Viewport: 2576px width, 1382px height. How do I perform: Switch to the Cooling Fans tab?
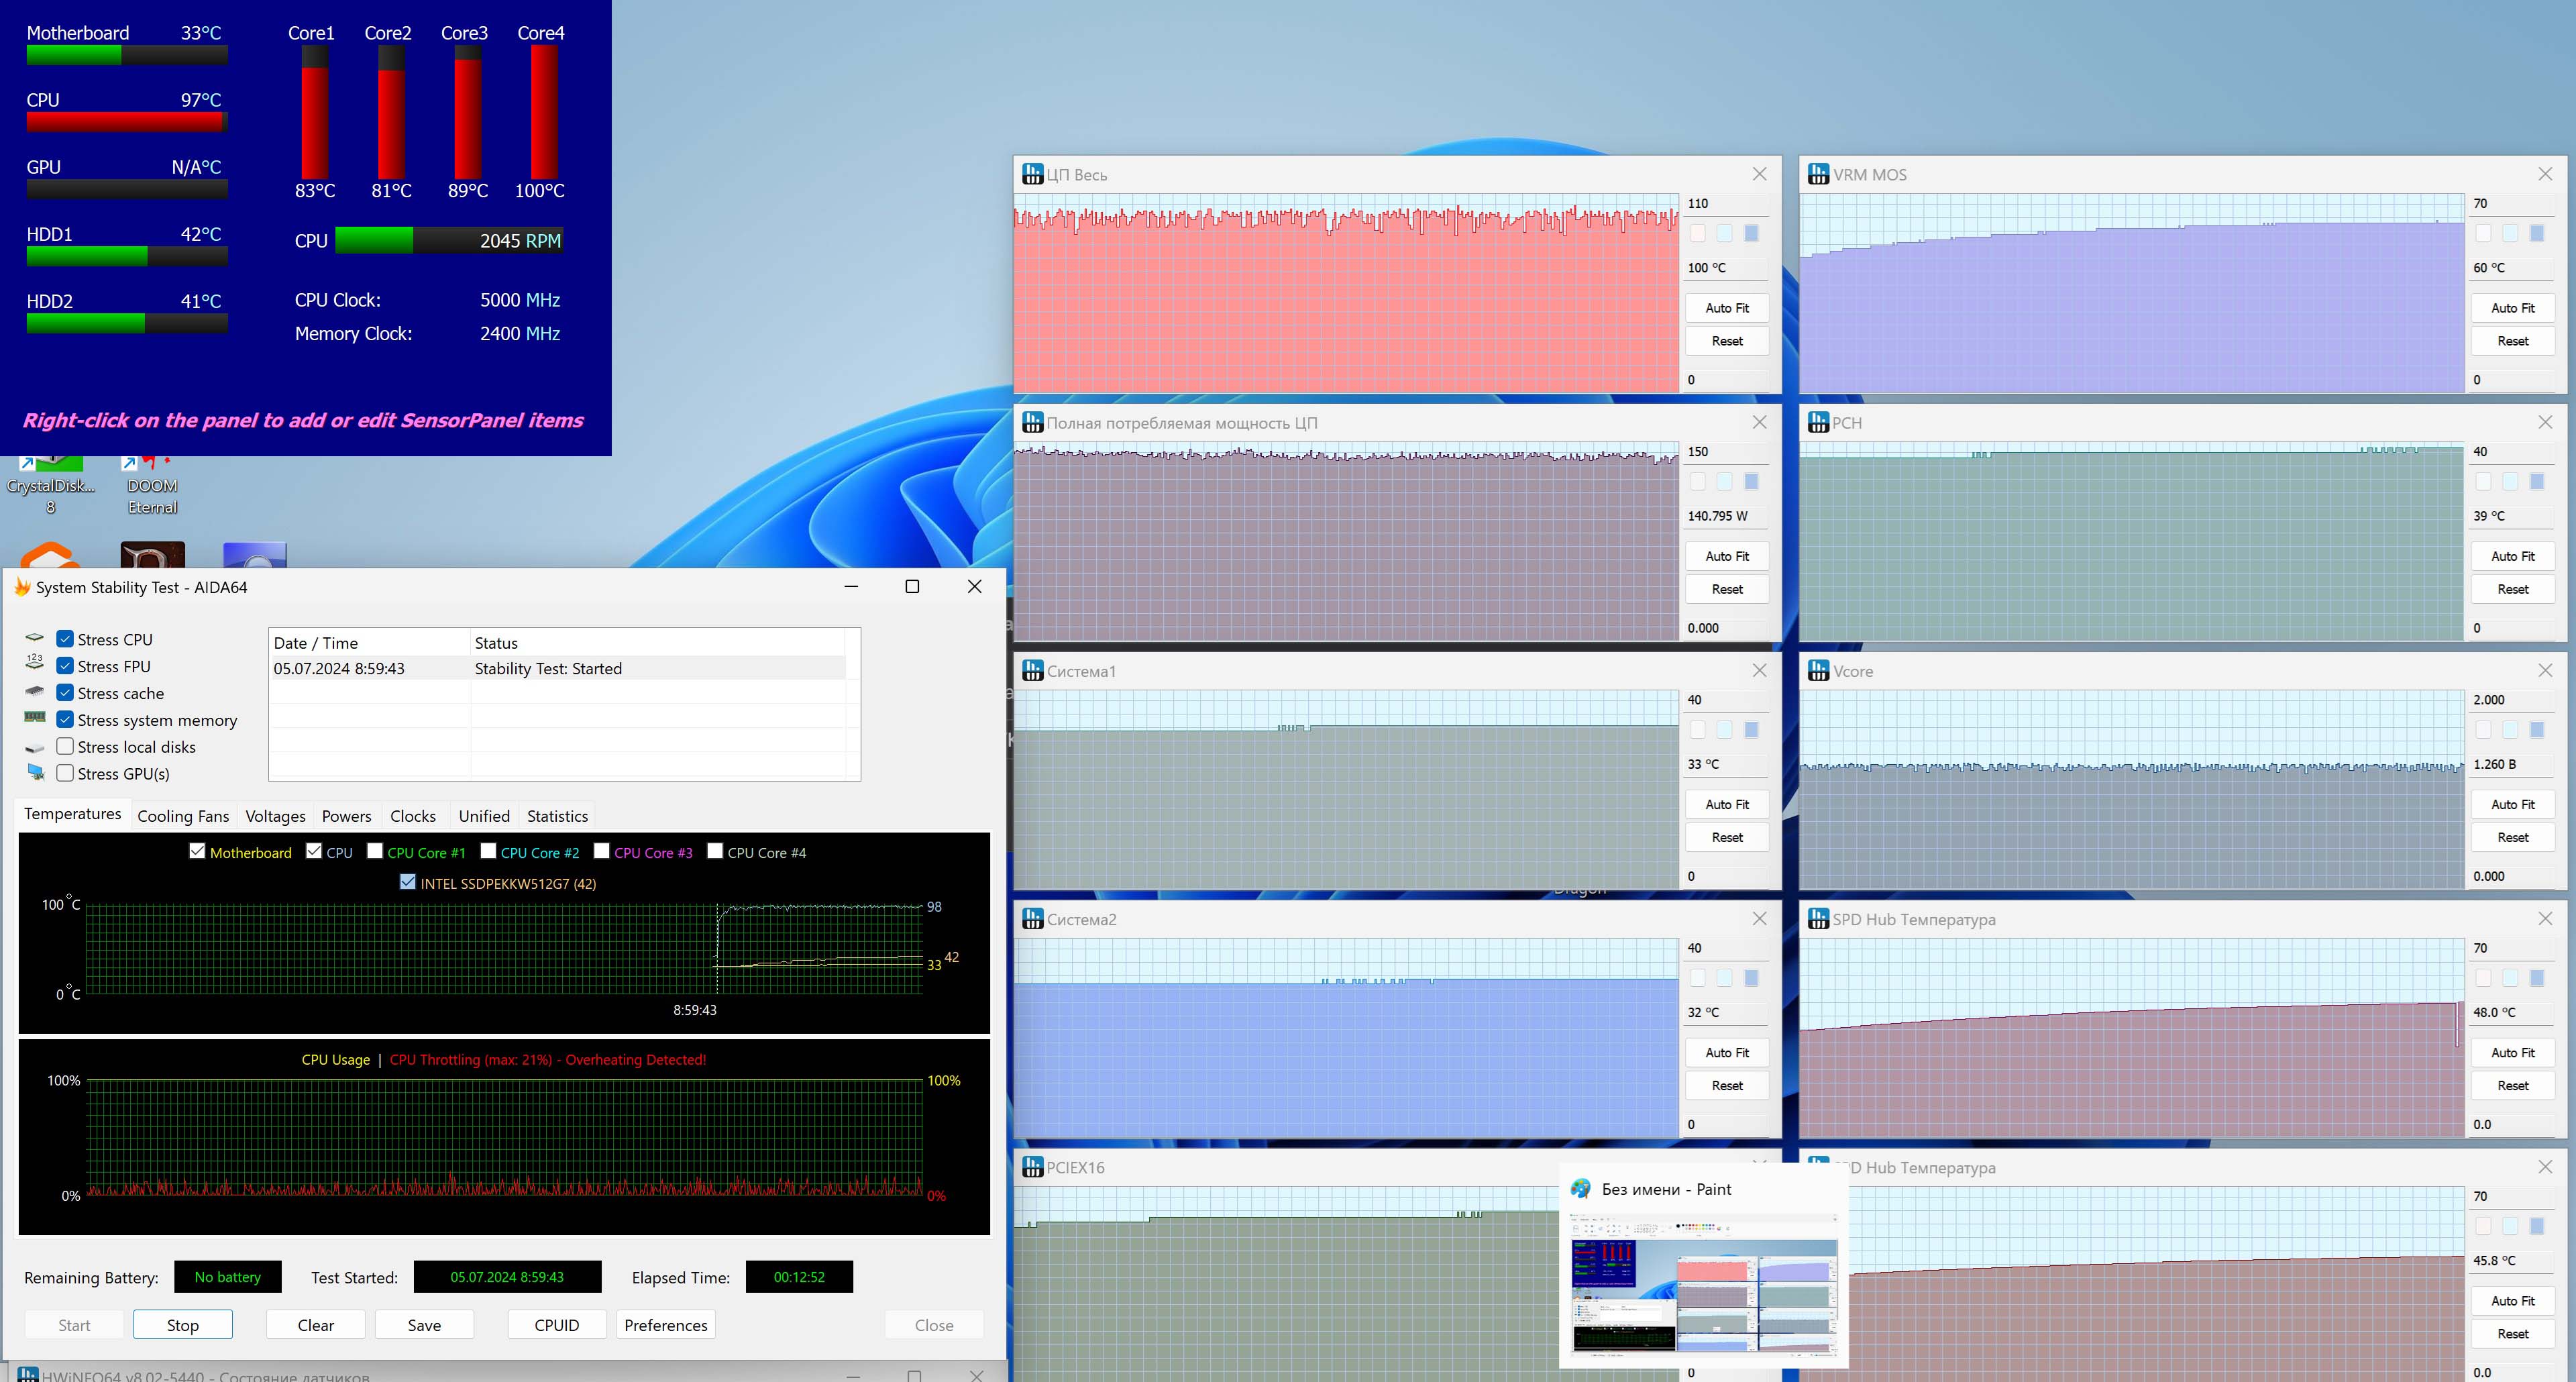(x=183, y=816)
